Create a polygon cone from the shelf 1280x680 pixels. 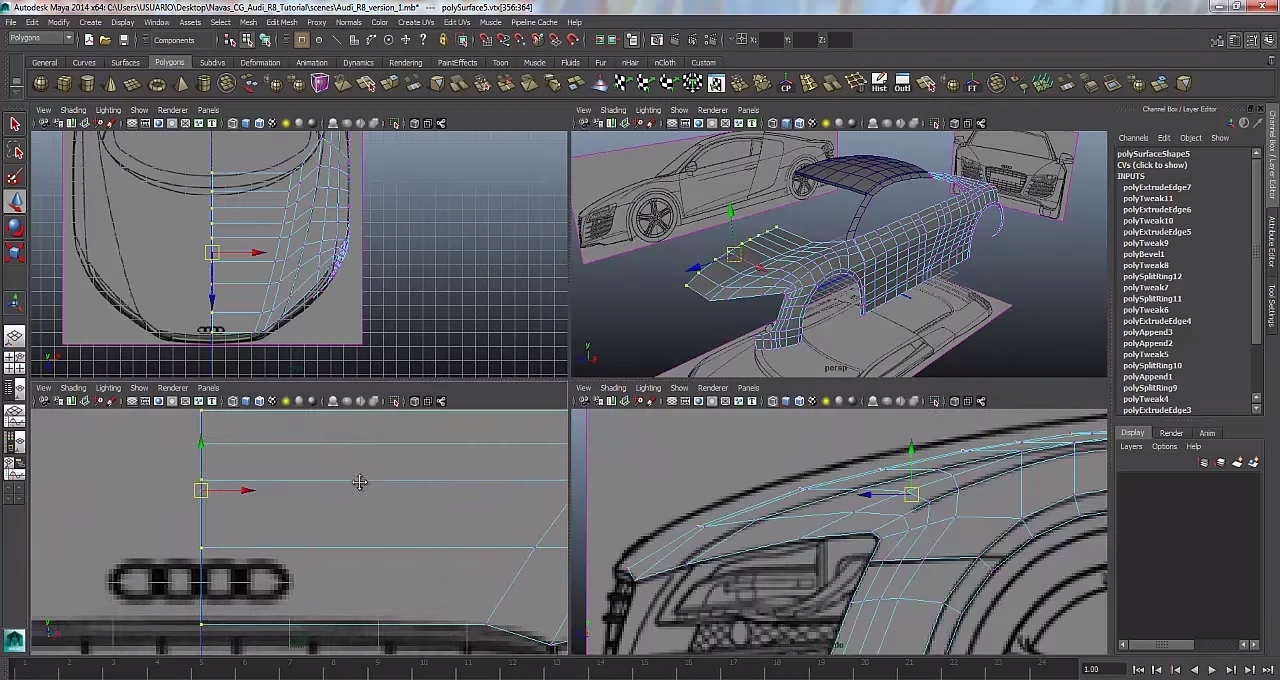pyautogui.click(x=111, y=84)
